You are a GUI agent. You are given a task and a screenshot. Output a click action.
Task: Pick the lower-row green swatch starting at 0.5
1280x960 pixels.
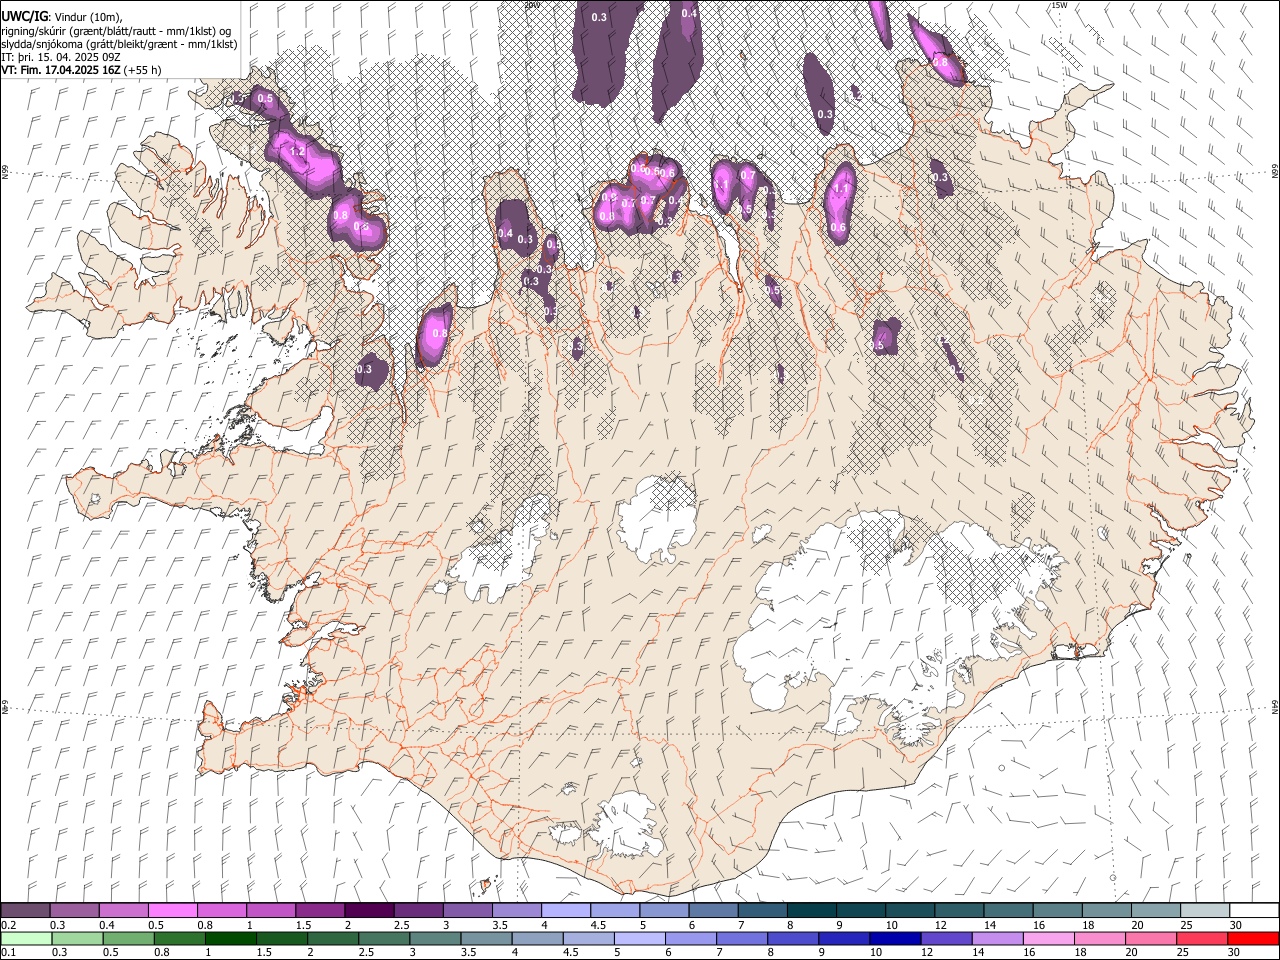coord(129,939)
